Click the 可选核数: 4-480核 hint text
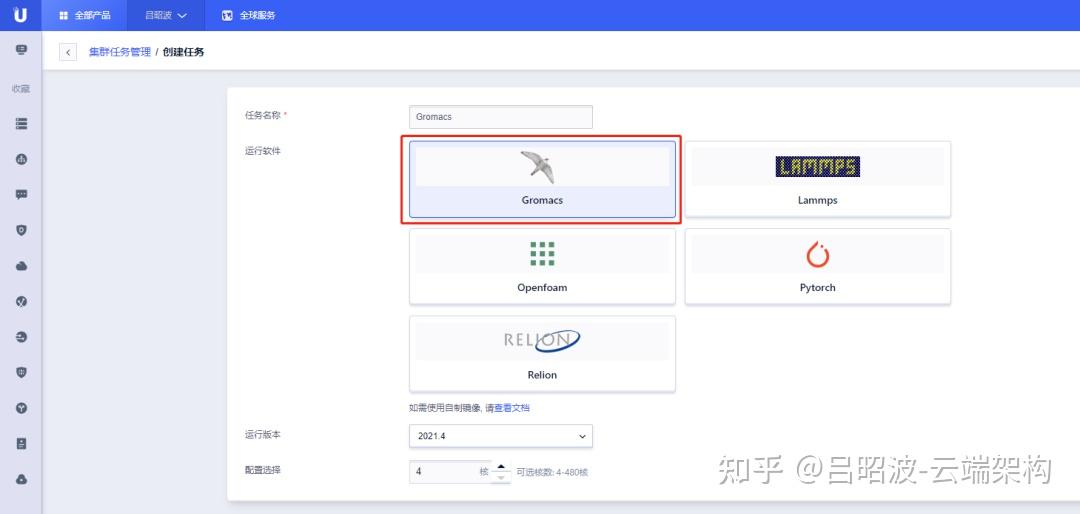 pyautogui.click(x=552, y=473)
